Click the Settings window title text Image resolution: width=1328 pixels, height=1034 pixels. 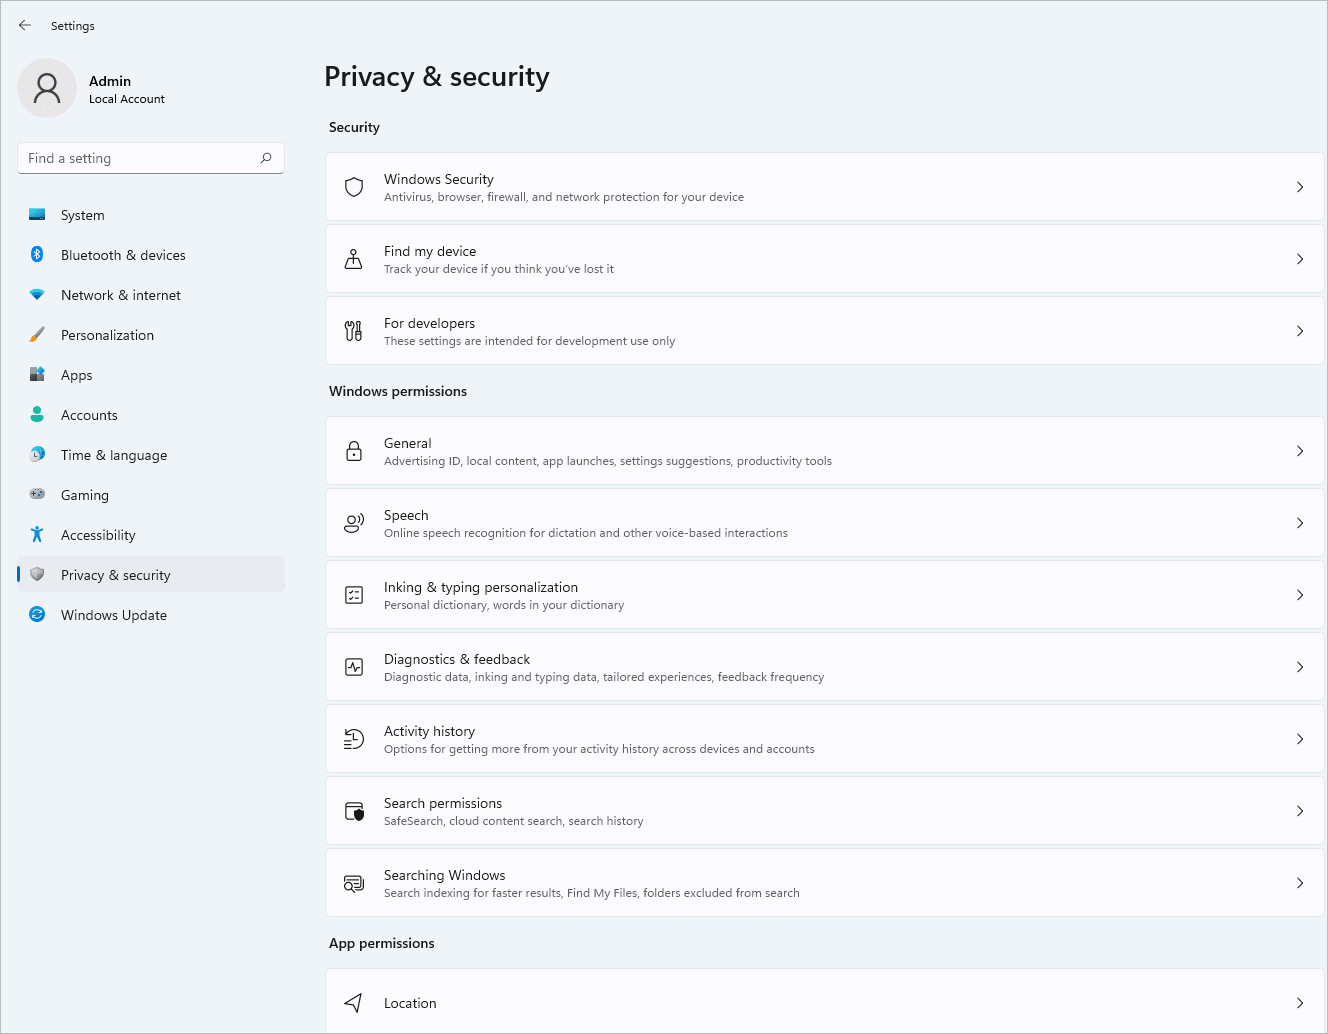pos(73,26)
